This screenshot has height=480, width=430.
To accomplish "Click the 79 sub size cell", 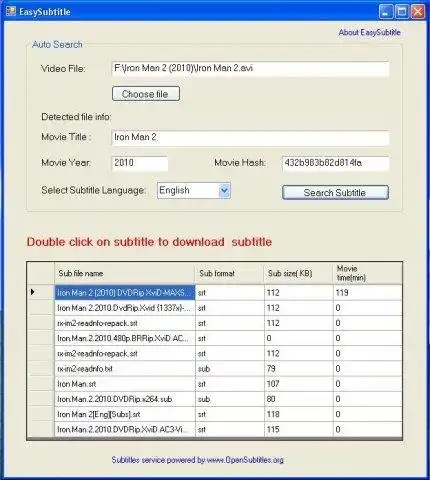I will pyautogui.click(x=299, y=369).
